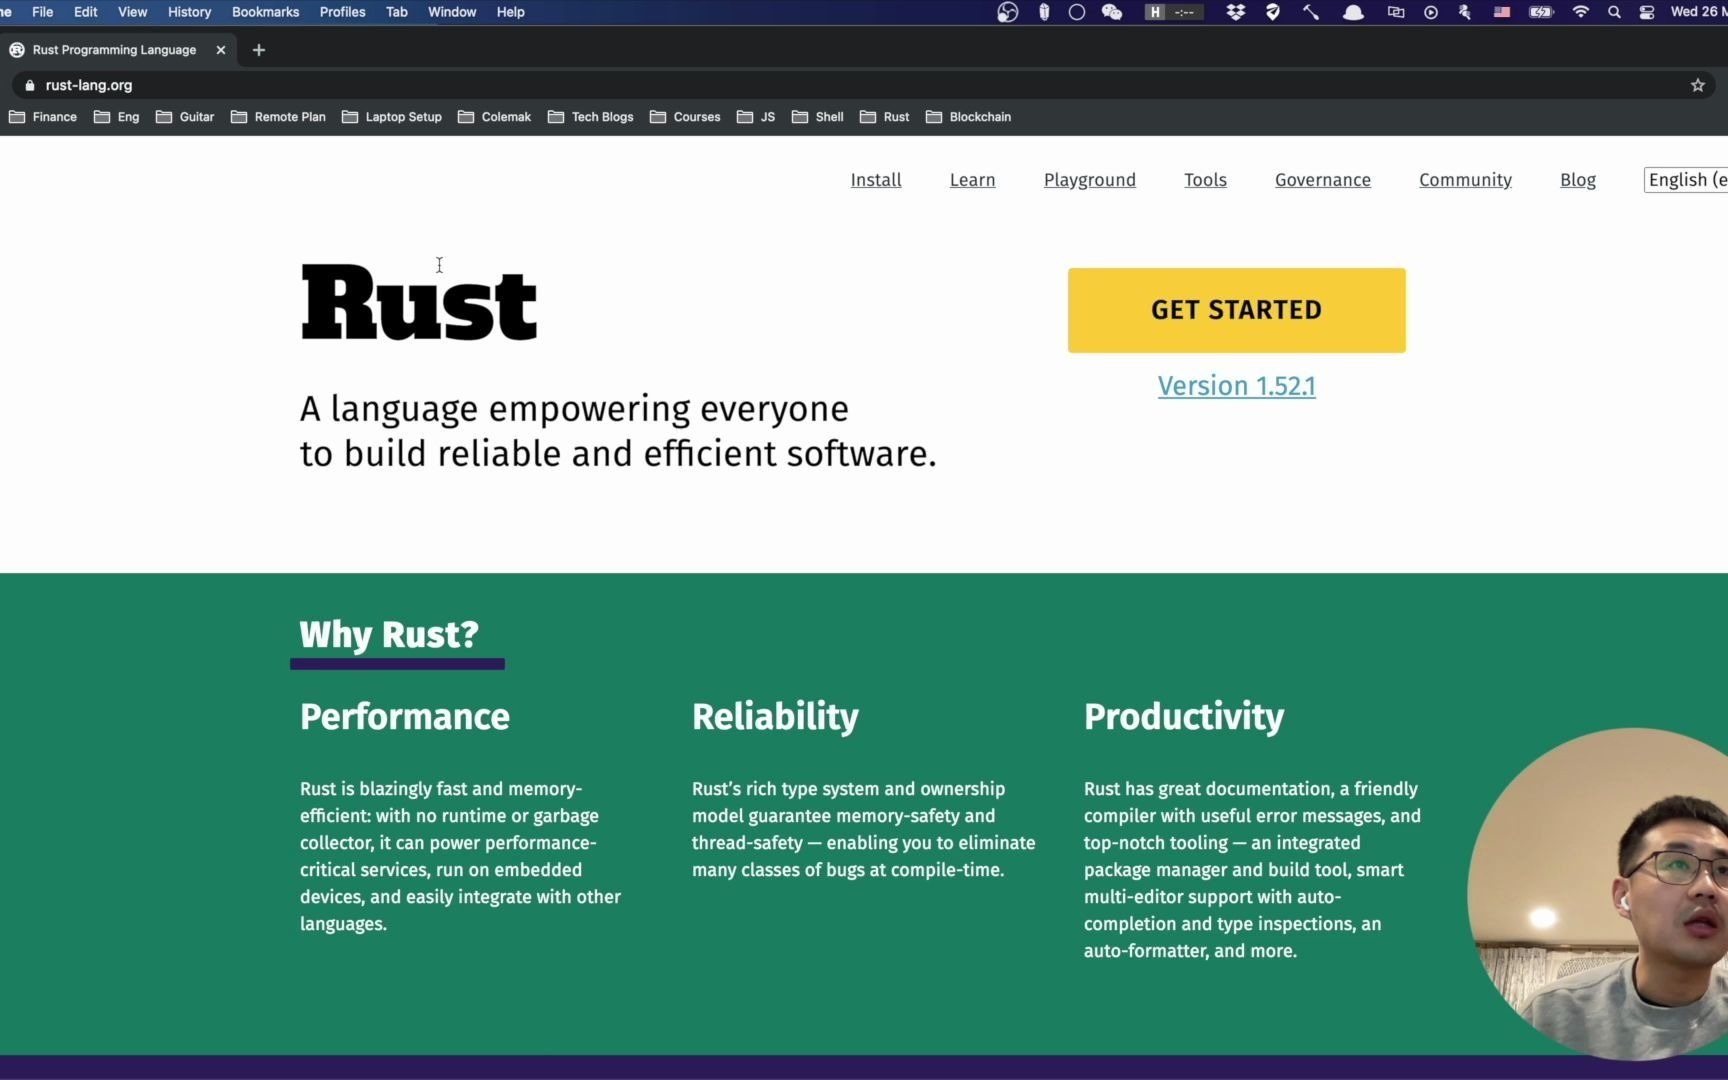Click the menu bar date and clock
The image size is (1728, 1080).
tap(1697, 12)
